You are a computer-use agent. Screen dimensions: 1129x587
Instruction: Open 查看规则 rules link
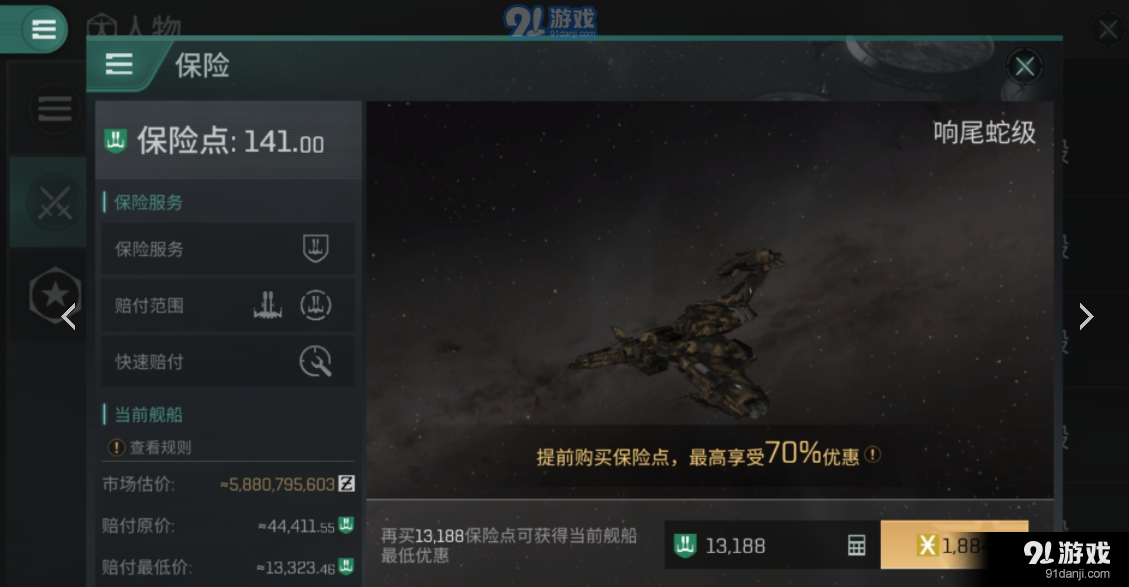coord(150,447)
